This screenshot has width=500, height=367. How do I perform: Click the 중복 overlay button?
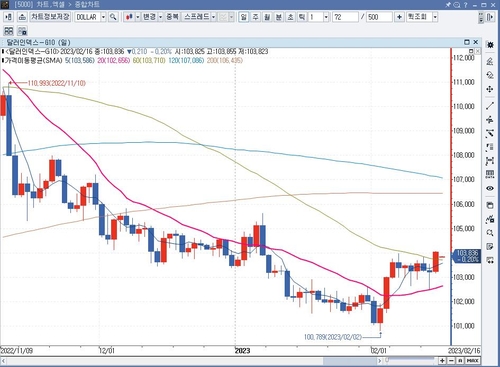coord(172,17)
